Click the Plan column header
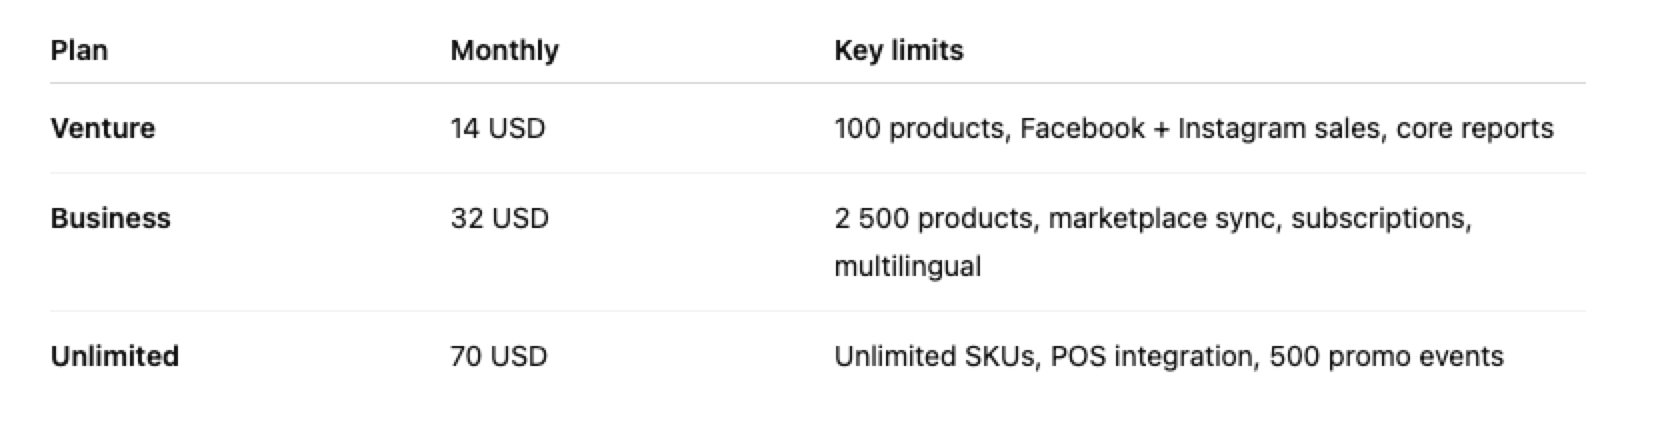Viewport: 1658px width, 440px height. pos(79,50)
